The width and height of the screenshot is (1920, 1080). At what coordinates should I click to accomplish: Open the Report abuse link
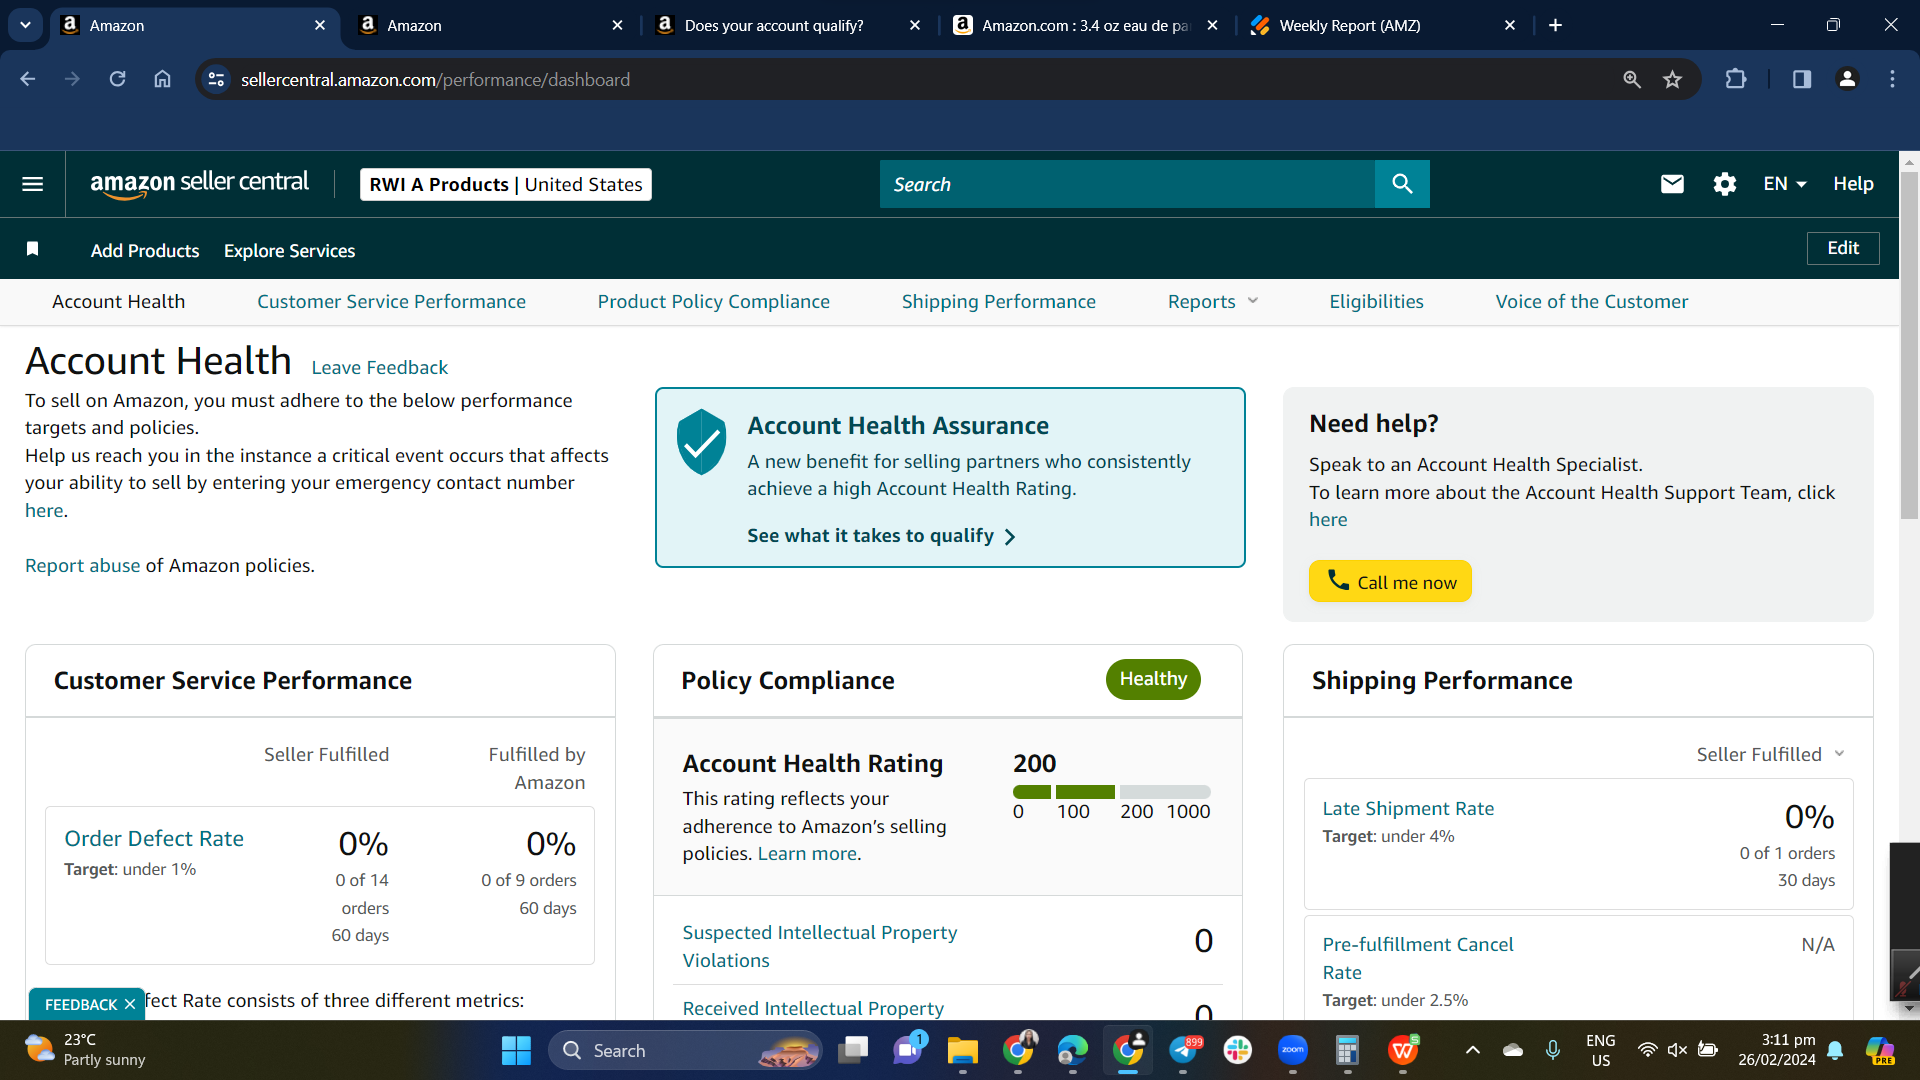click(x=82, y=565)
